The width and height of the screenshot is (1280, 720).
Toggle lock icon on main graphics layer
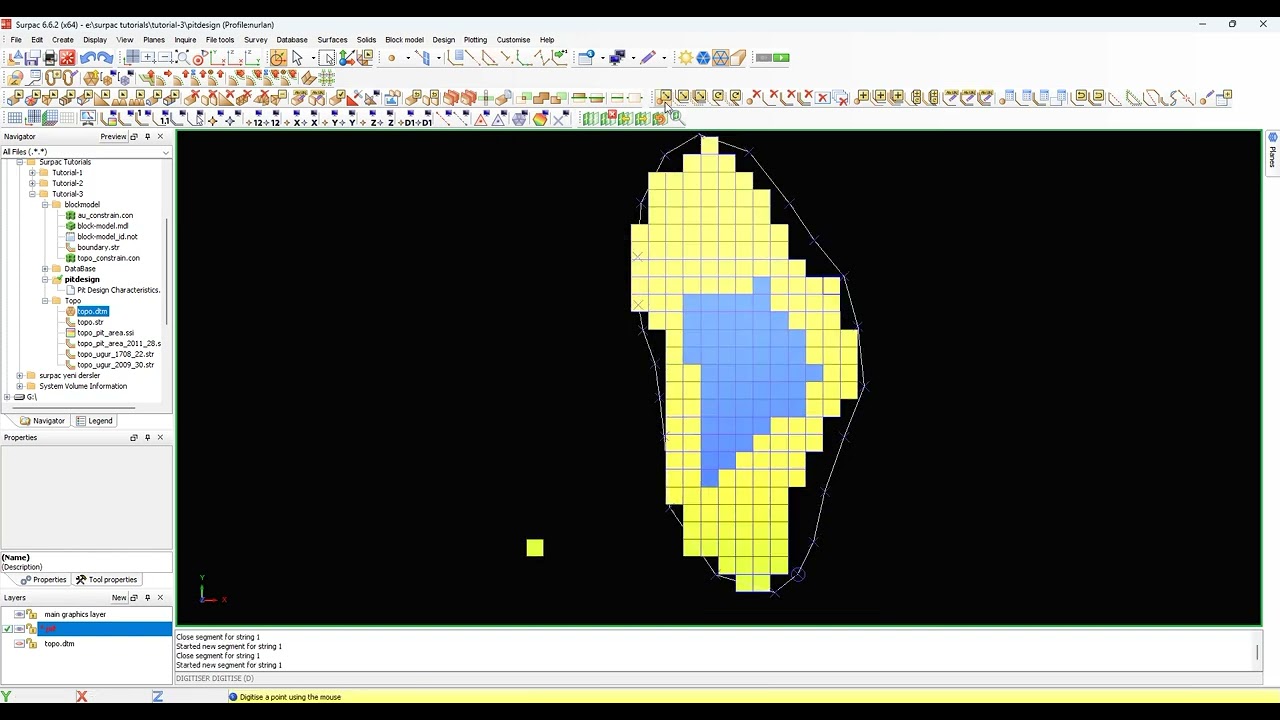click(31, 614)
